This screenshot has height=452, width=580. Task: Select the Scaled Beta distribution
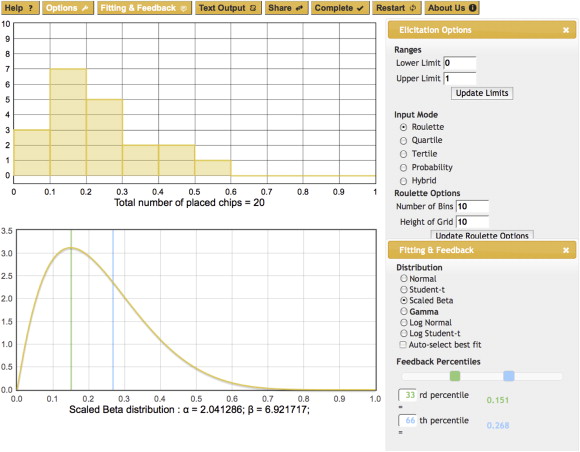coord(404,300)
